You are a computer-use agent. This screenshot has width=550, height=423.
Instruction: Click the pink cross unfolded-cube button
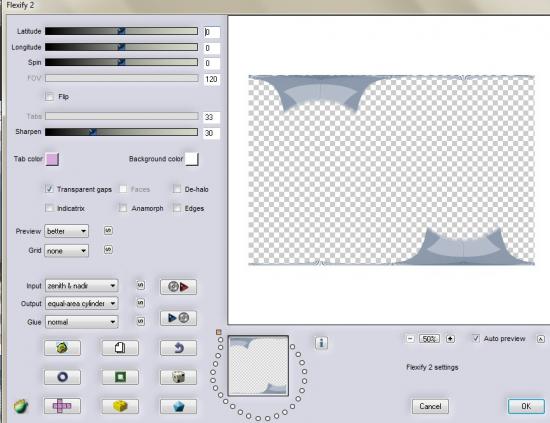point(62,406)
